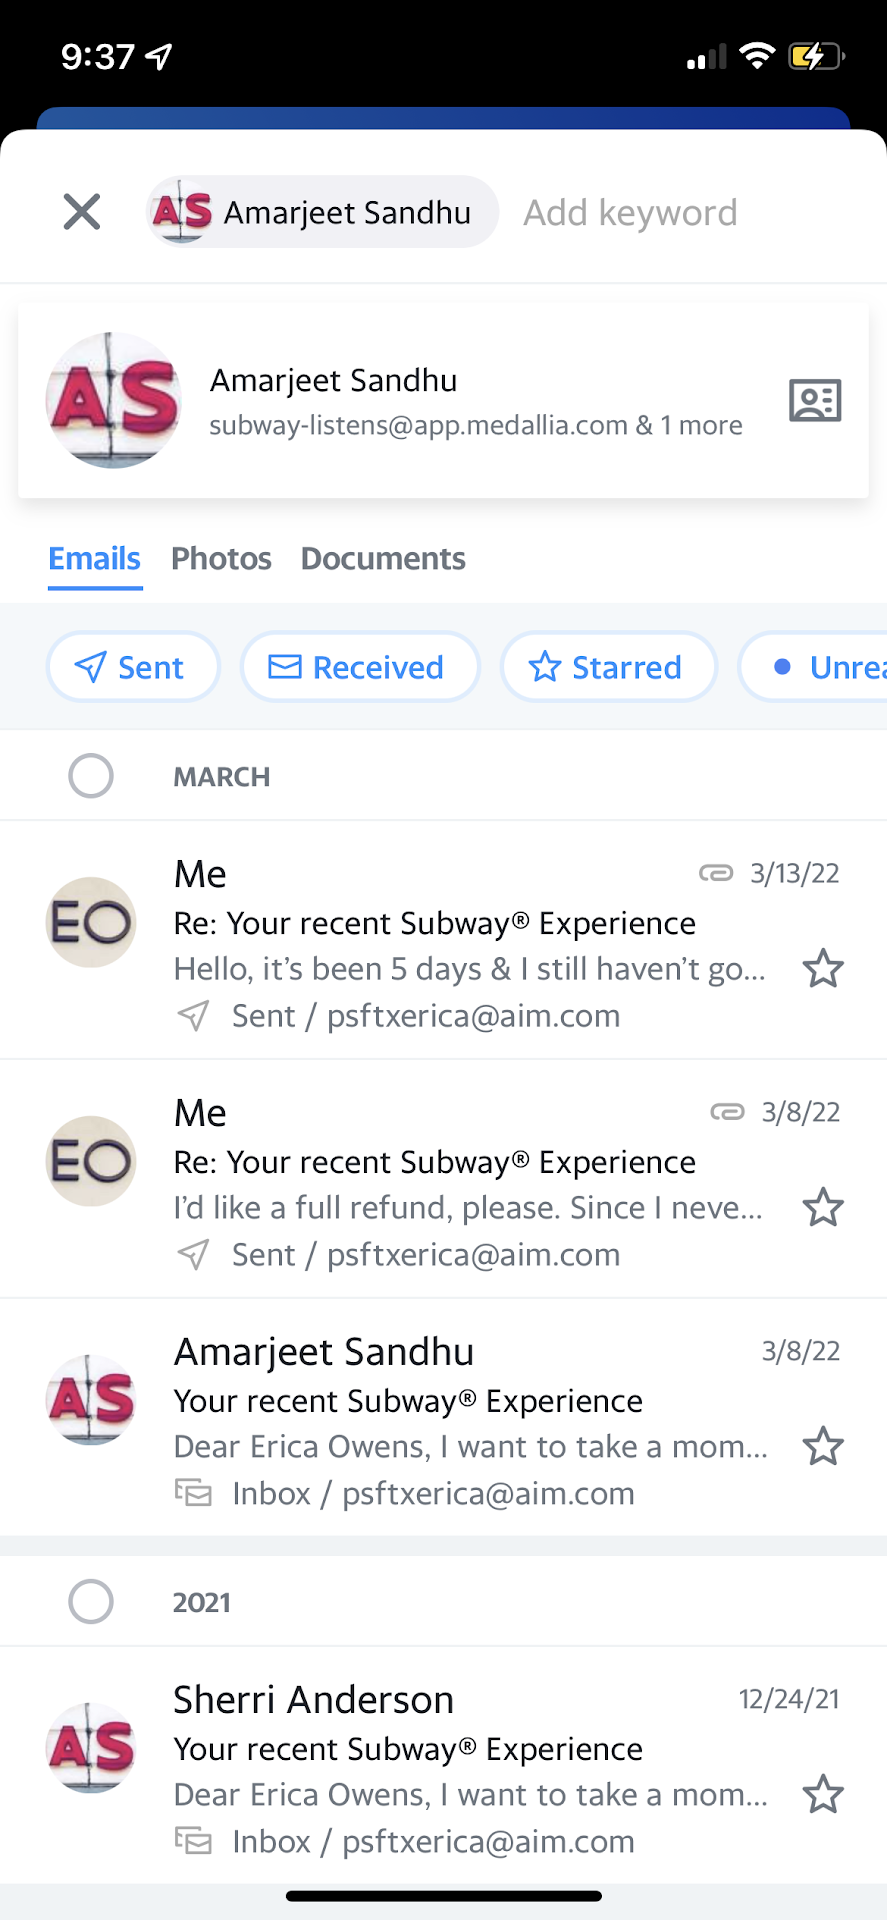This screenshot has height=1920, width=887.
Task: Switch to the Photos tab
Action: 221,558
